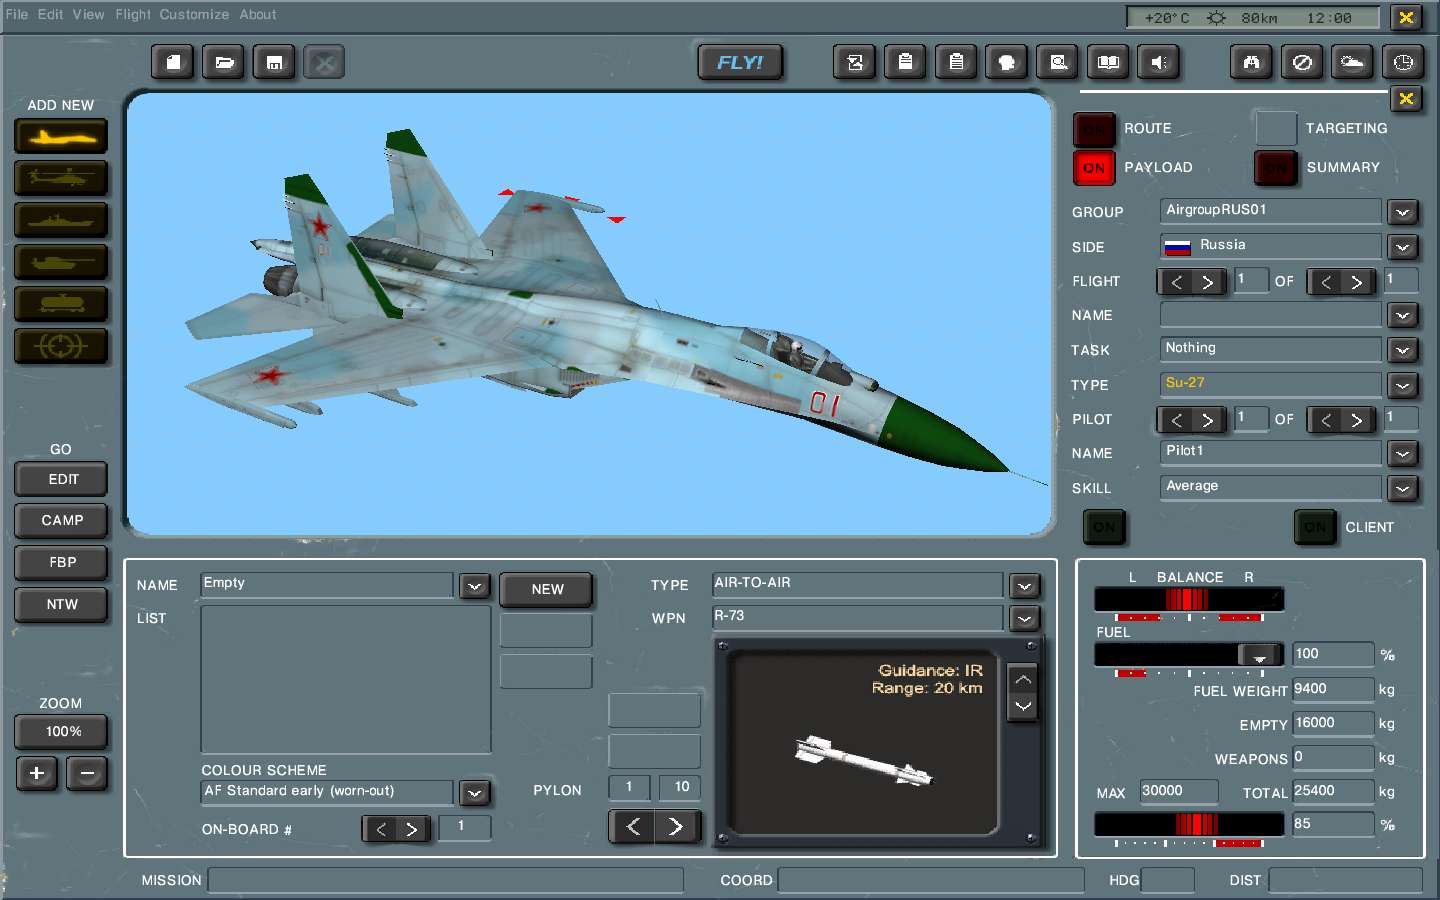Click the total weight percentage bar
Screen dimensions: 1440x900
coord(1189,824)
